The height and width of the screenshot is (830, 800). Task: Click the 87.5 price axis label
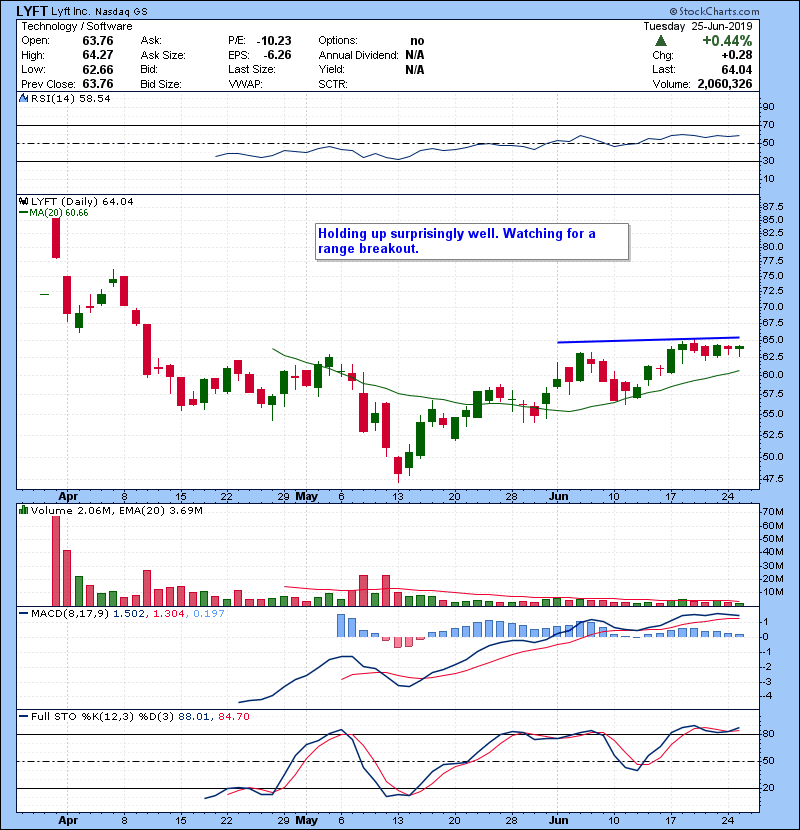[772, 206]
